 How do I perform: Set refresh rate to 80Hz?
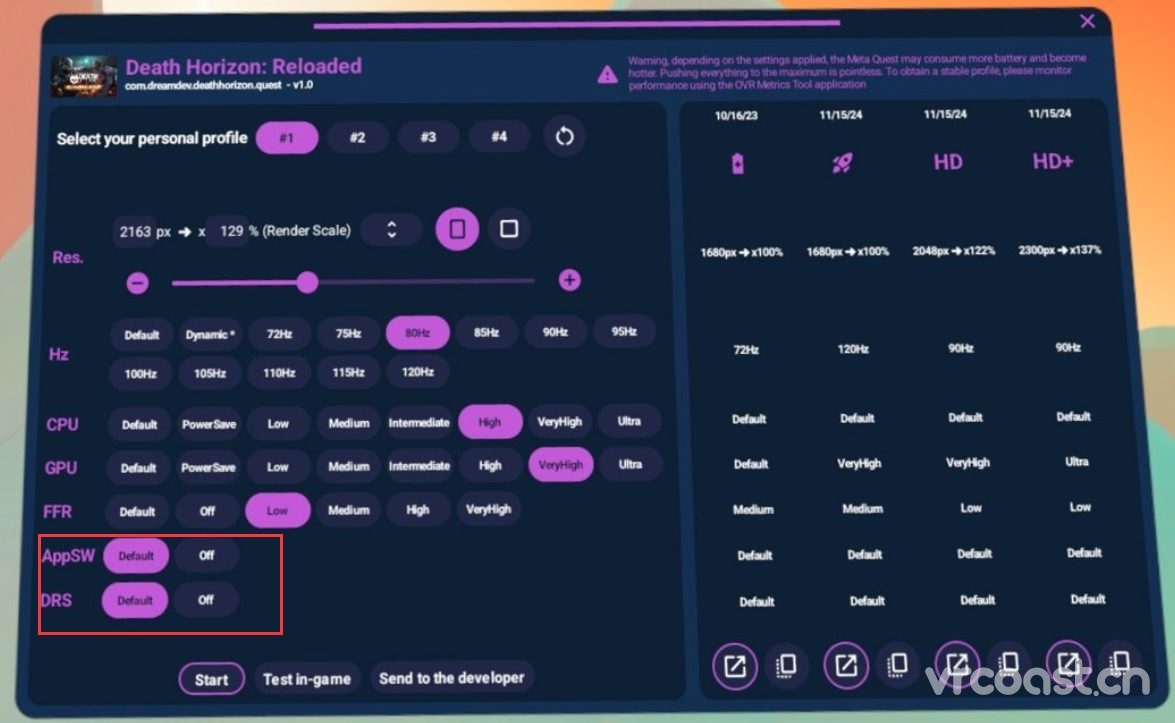tap(417, 333)
